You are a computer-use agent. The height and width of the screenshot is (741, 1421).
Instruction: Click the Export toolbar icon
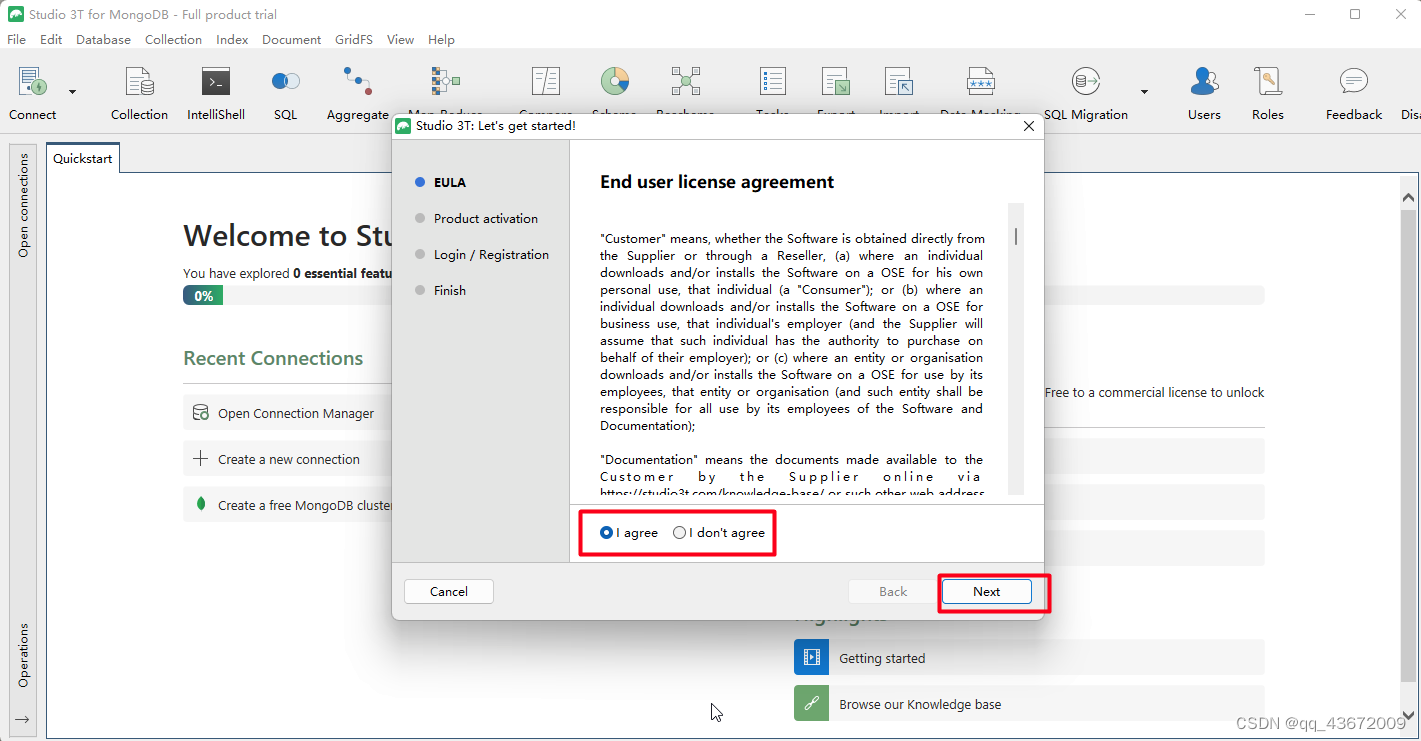pyautogui.click(x=836, y=82)
